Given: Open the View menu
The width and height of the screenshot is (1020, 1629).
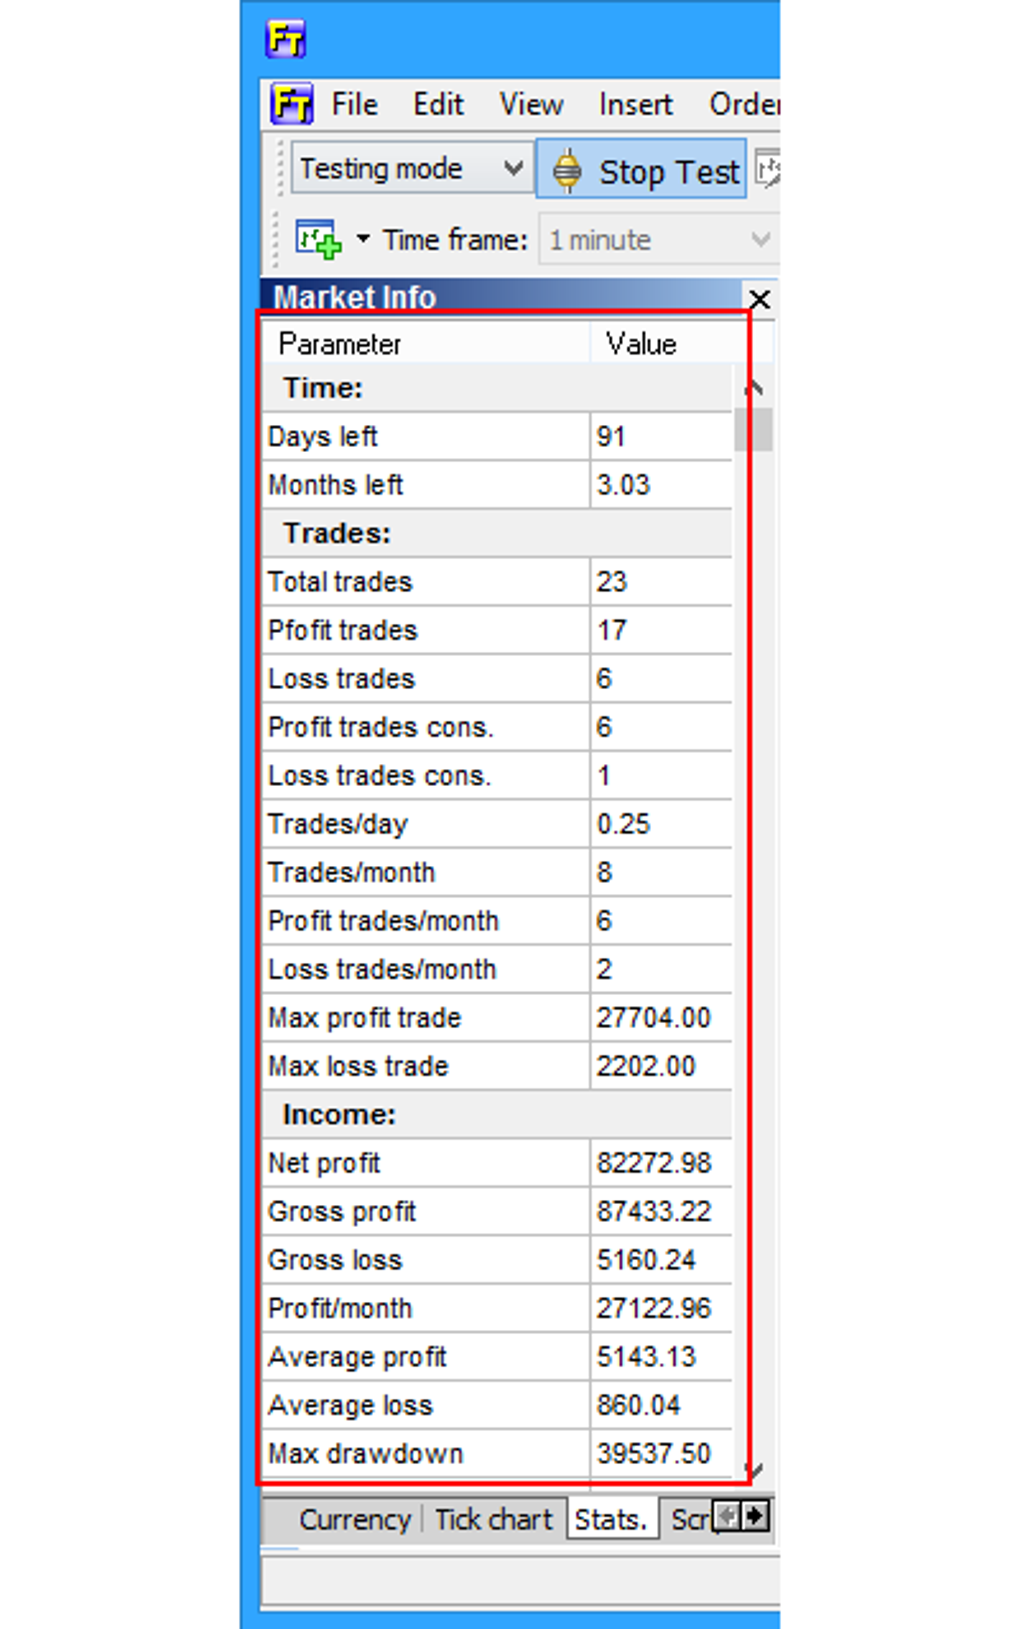Looking at the screenshot, I should pyautogui.click(x=531, y=104).
